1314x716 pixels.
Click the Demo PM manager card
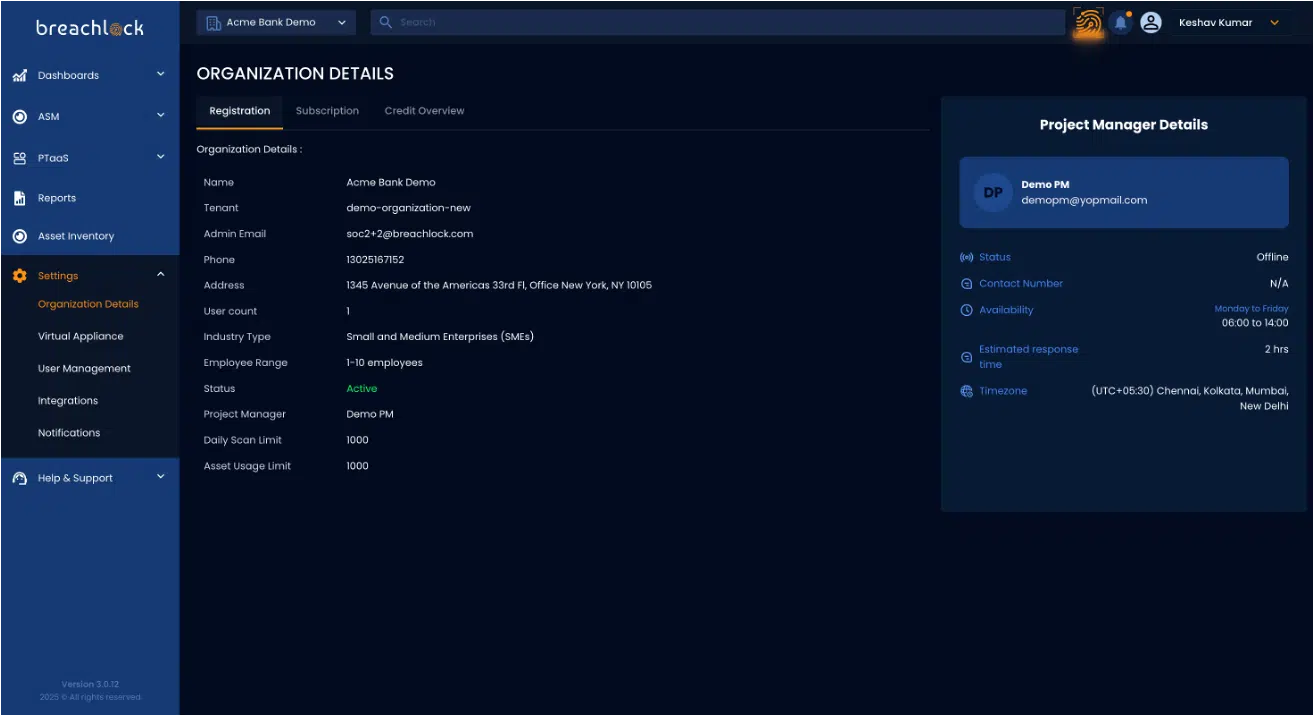(x=1124, y=192)
